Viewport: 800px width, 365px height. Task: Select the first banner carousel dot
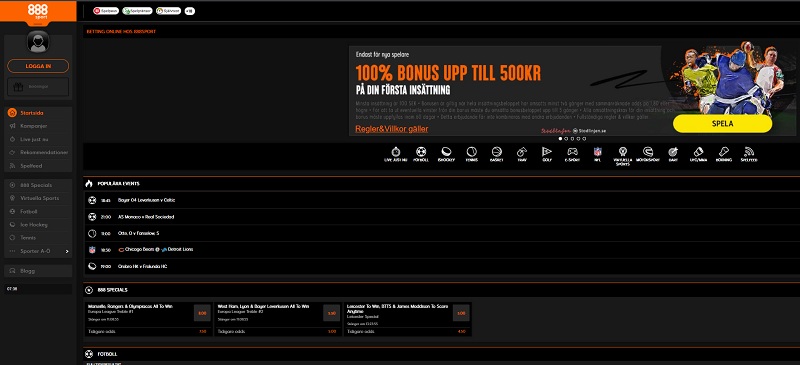560,138
